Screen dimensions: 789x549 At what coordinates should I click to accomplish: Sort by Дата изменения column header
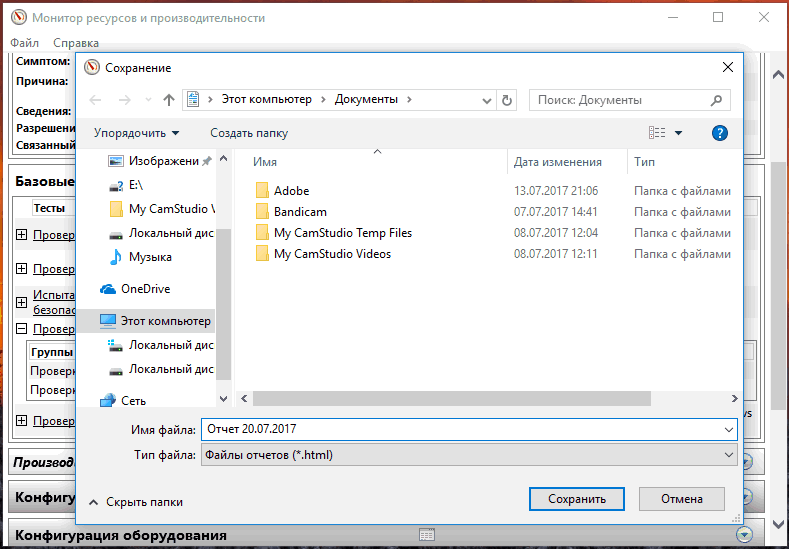[x=558, y=162]
